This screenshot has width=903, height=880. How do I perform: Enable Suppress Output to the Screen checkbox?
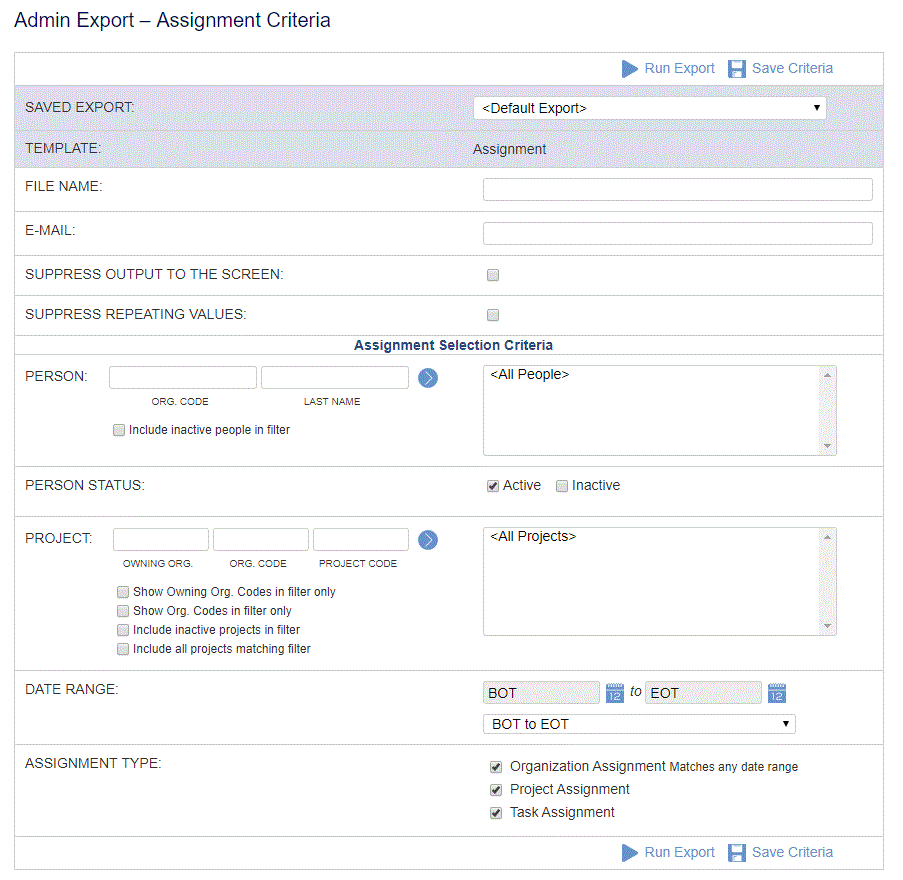(x=493, y=275)
